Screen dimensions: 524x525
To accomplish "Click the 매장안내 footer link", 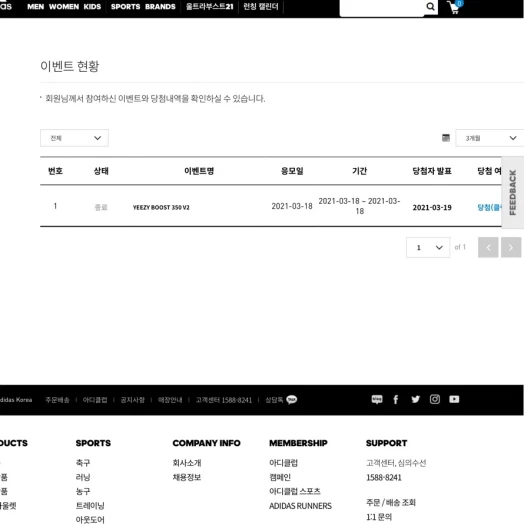I will pos(170,400).
